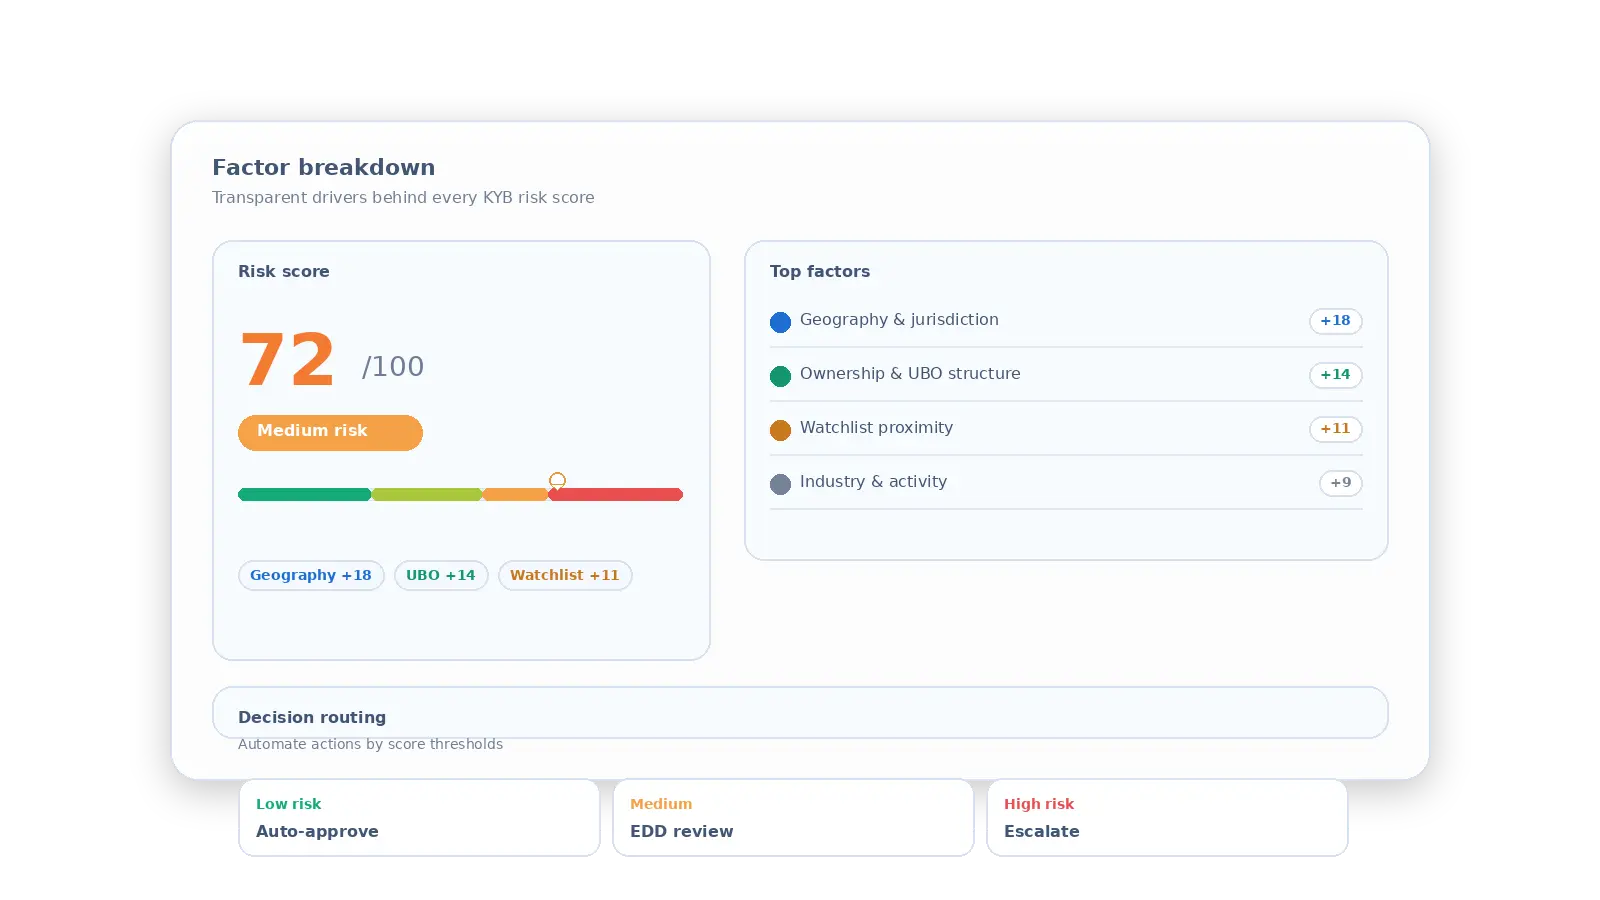Click the lime segment of risk bar
The width and height of the screenshot is (1600, 900).
click(427, 494)
